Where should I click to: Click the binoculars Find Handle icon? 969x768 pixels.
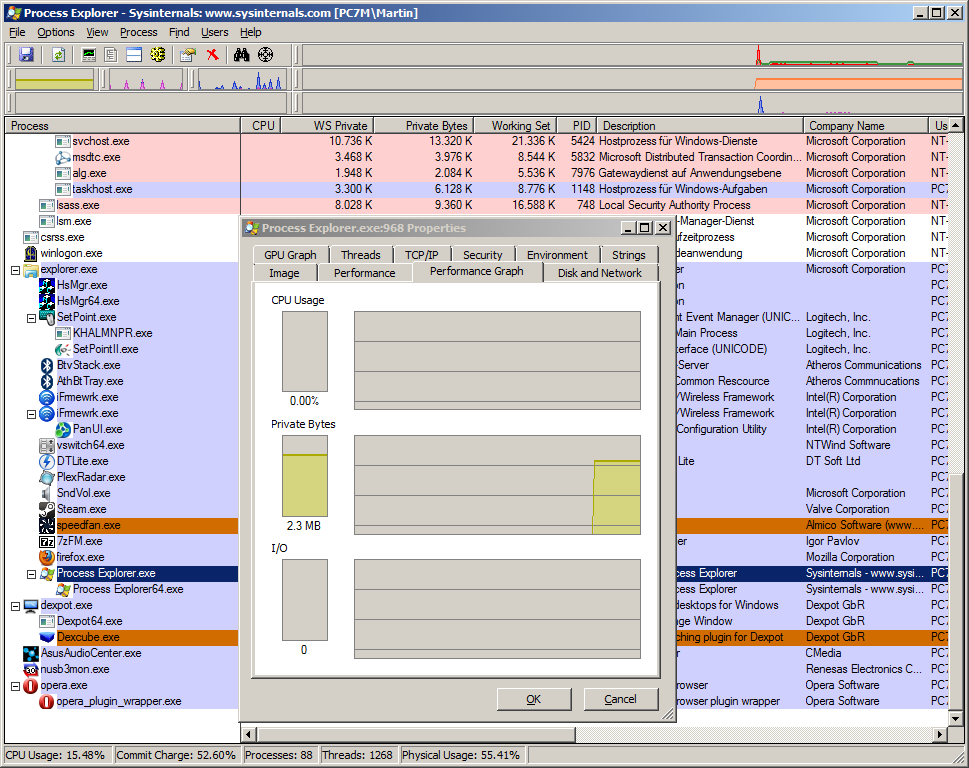point(242,55)
